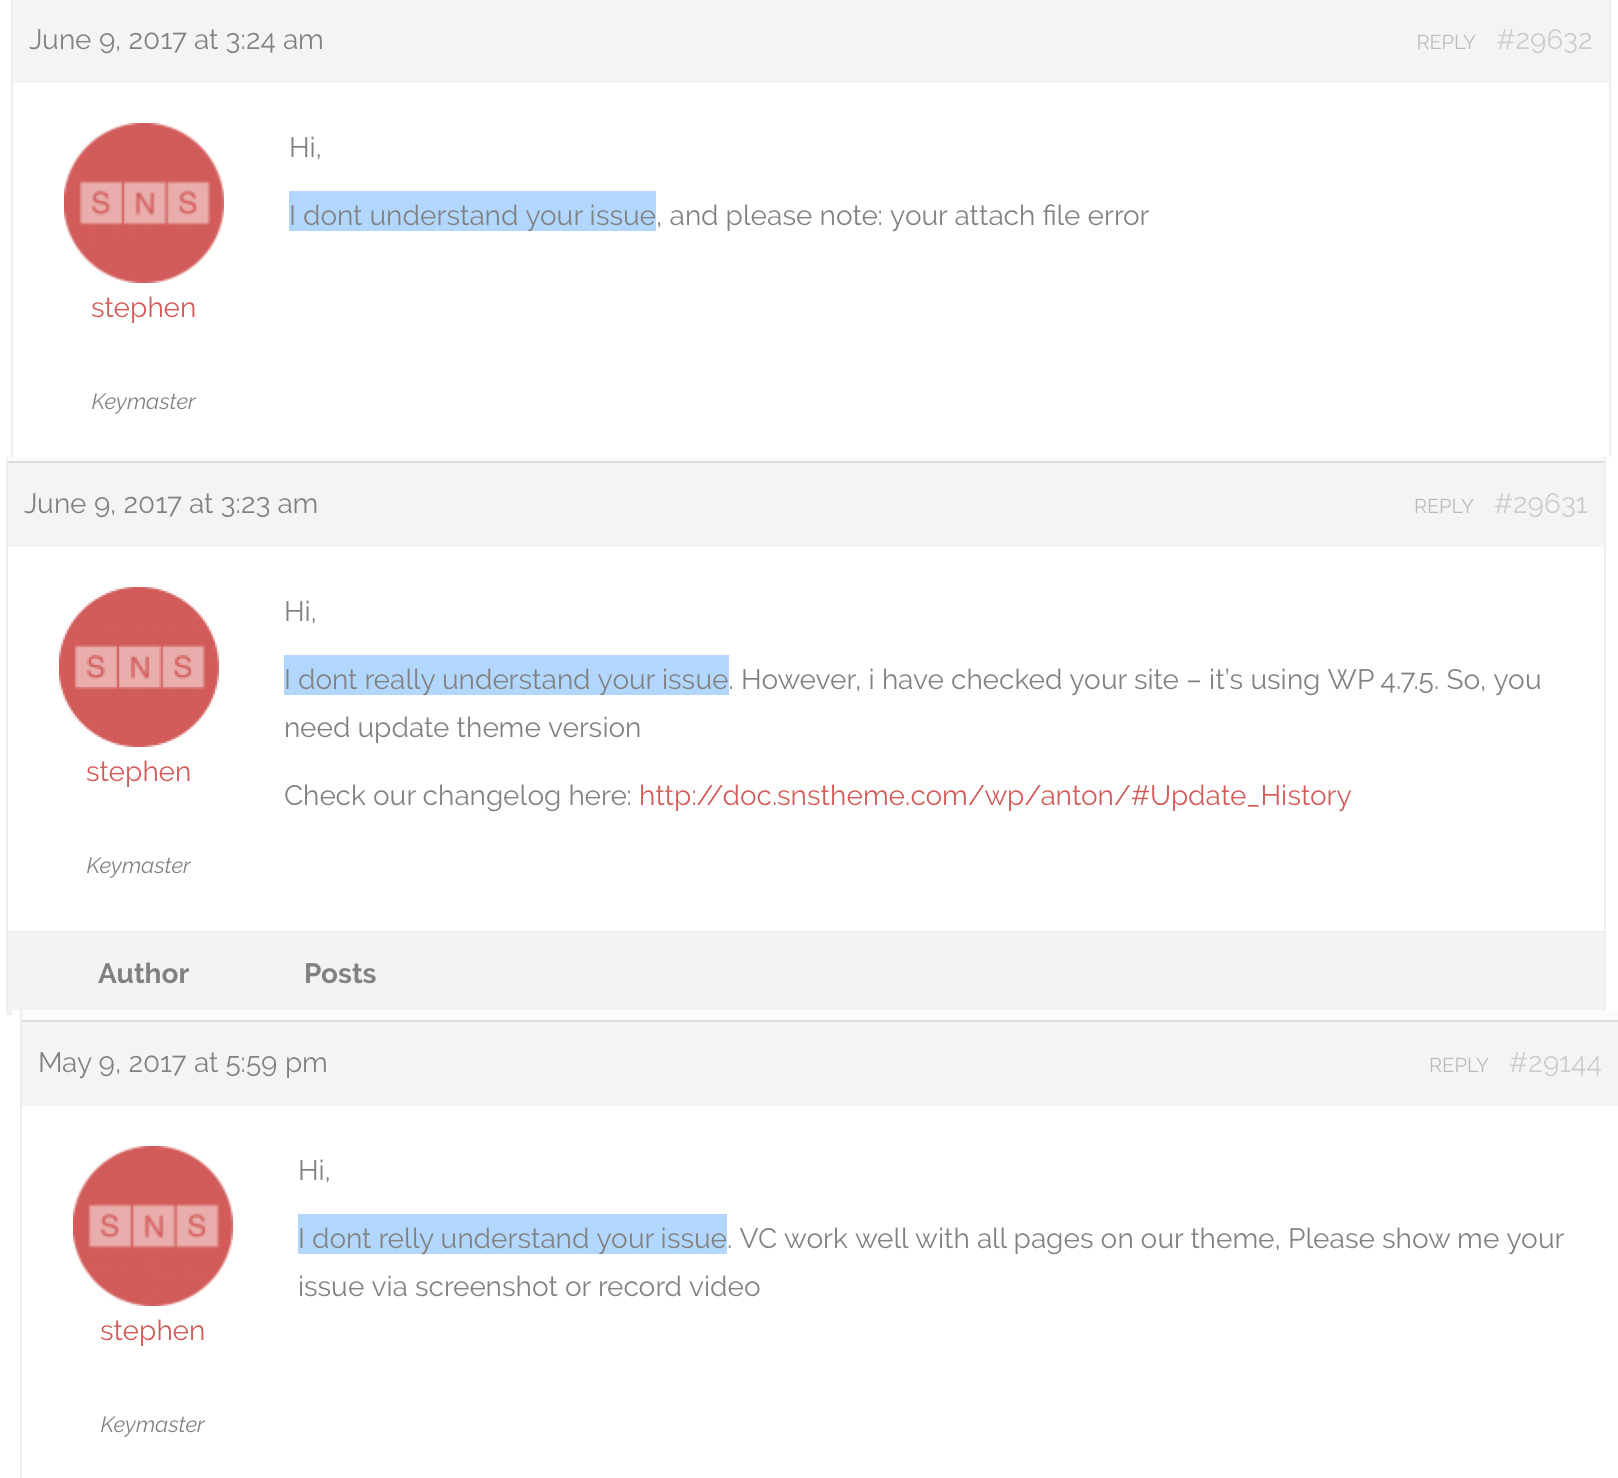Click the May 9, 2017 5:59 pm timestamp
The image size is (1618, 1478).
182,1063
